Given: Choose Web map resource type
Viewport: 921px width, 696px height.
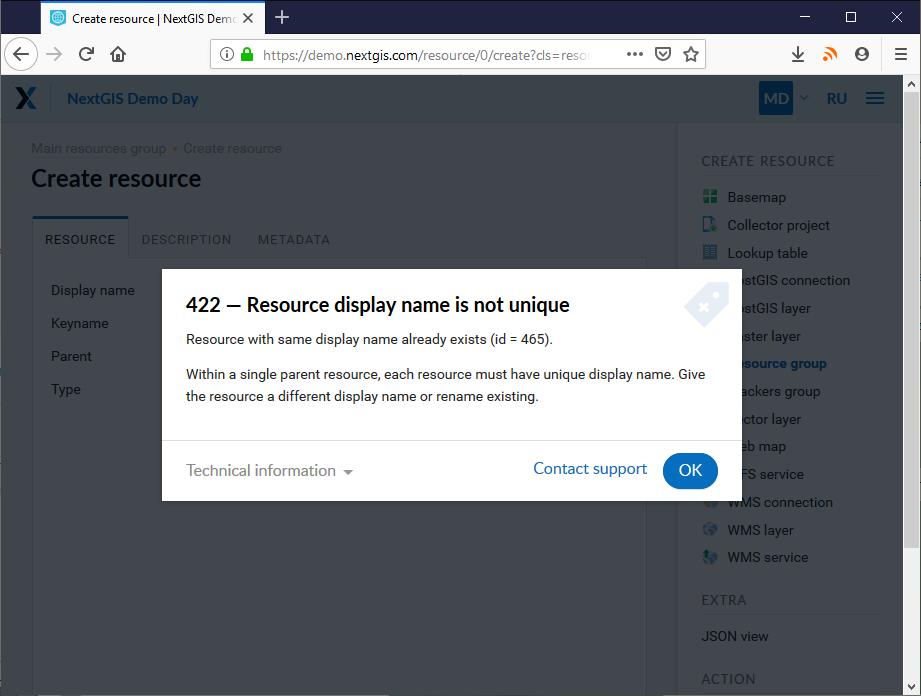Looking at the screenshot, I should (x=764, y=447).
